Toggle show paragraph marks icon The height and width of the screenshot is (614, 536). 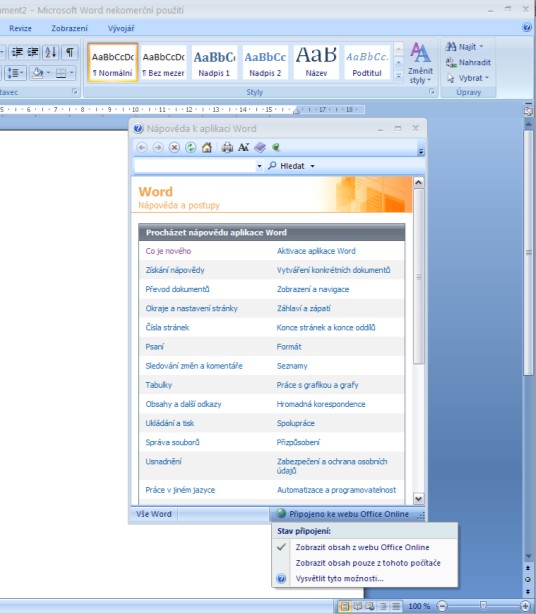point(70,52)
